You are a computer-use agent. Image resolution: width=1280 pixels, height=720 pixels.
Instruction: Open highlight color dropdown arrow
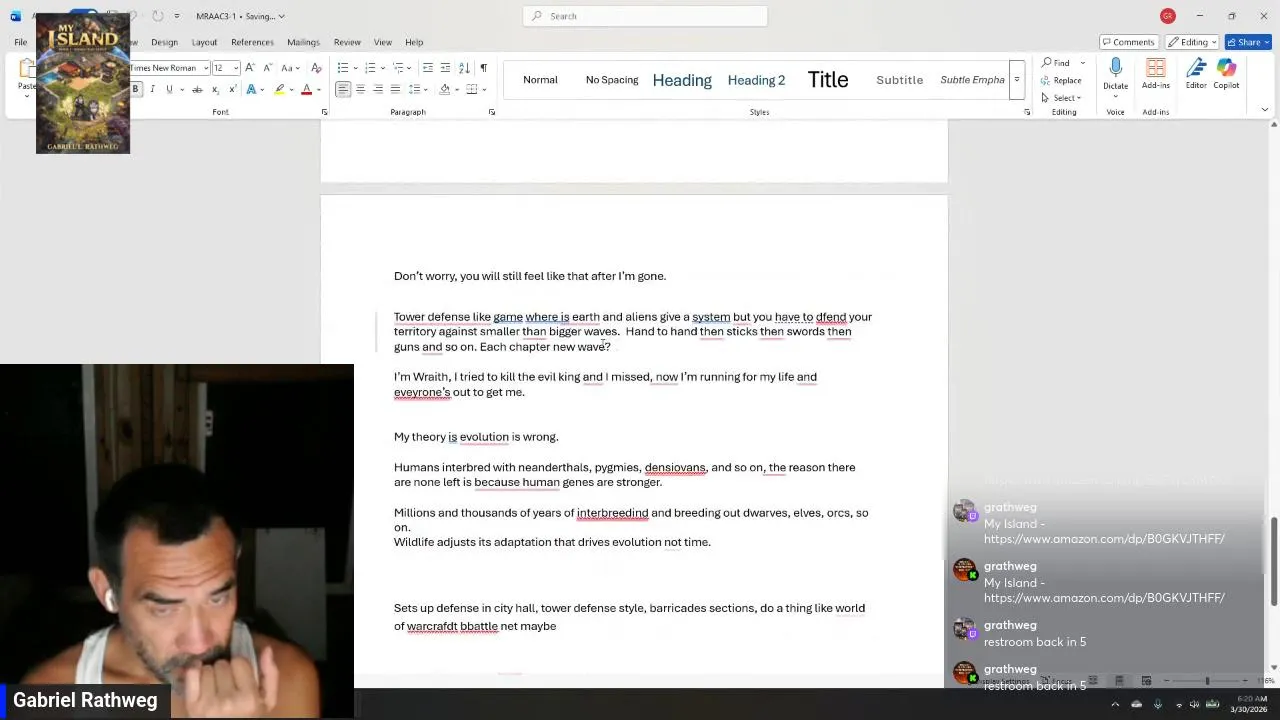tap(292, 89)
